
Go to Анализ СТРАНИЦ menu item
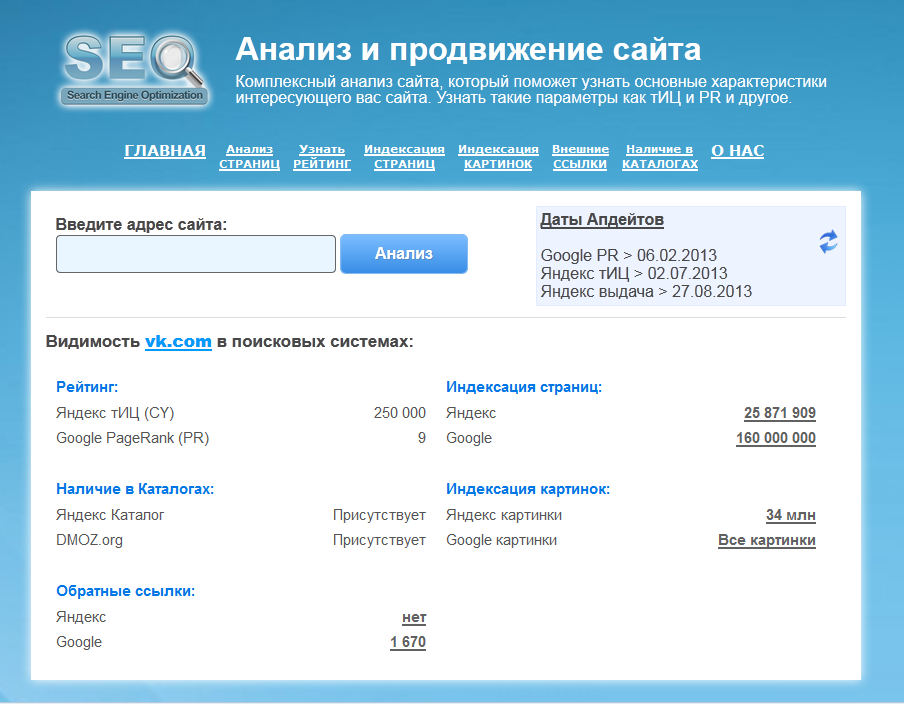(249, 157)
